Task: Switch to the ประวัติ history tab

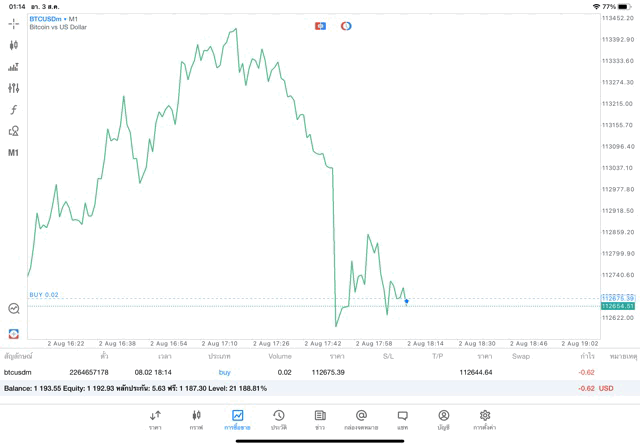Action: (278, 419)
